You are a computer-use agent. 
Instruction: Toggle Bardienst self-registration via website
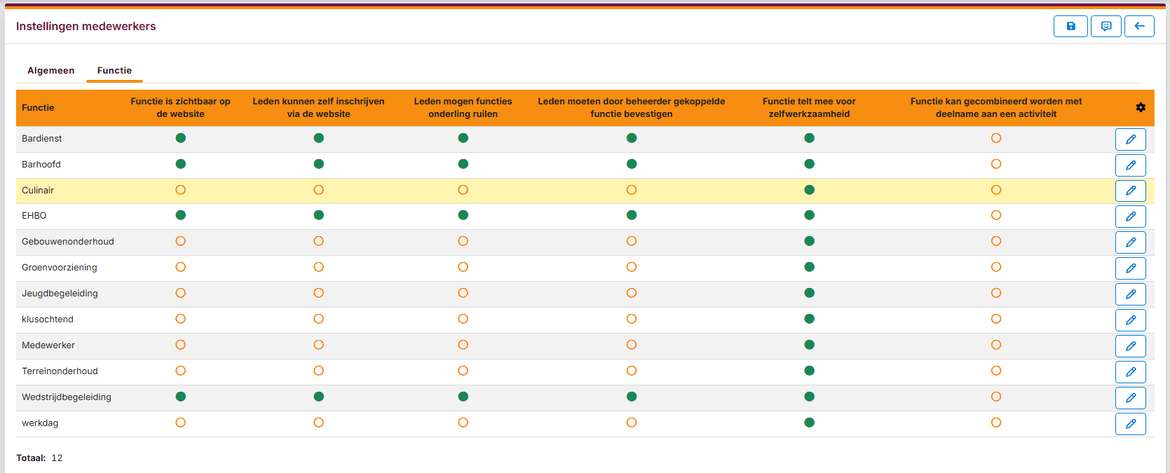point(319,138)
